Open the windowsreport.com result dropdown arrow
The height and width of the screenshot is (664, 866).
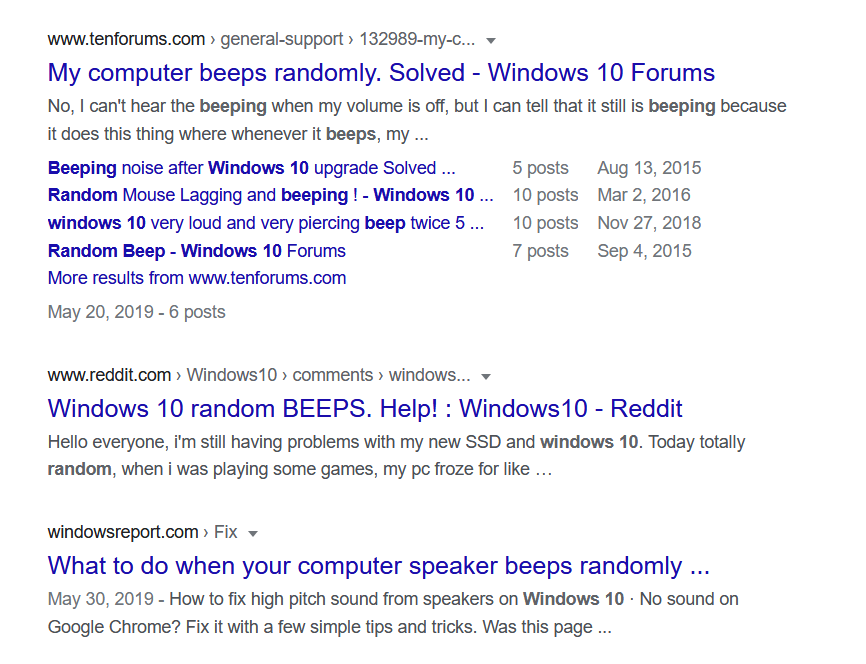point(253,533)
